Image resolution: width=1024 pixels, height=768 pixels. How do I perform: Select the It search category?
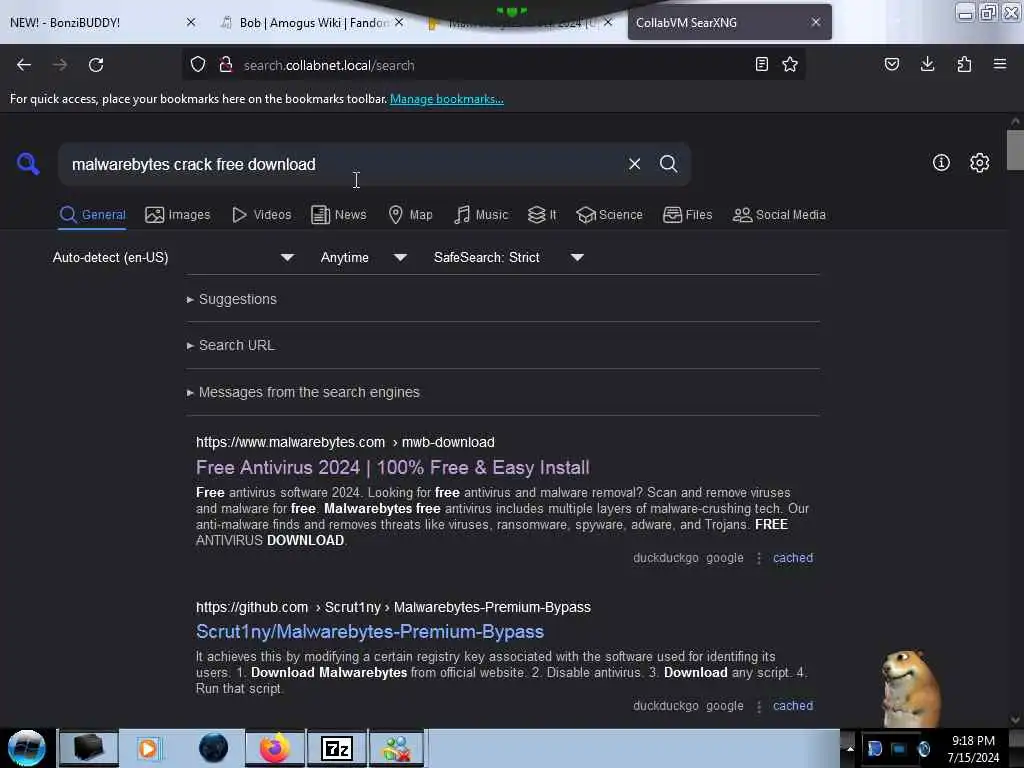pos(542,215)
